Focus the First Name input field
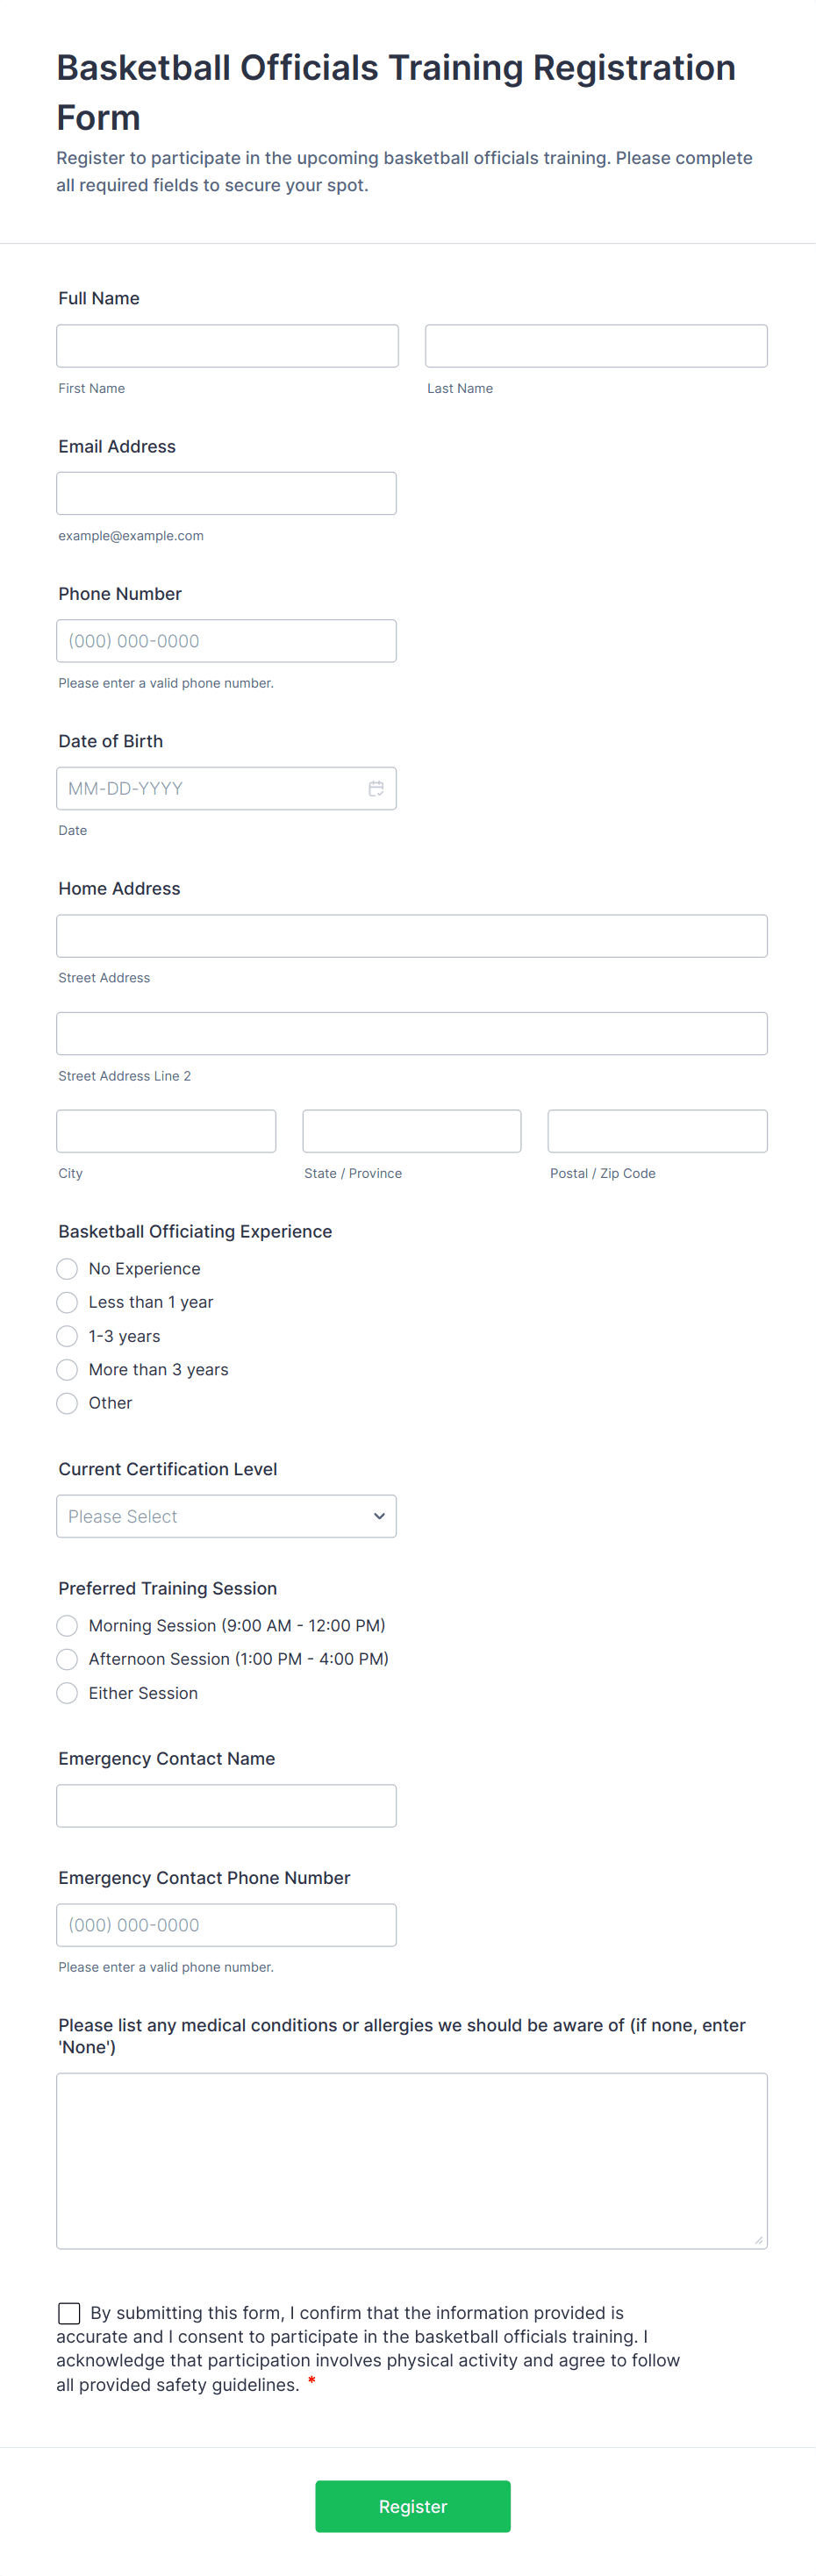This screenshot has width=816, height=2576. pyautogui.click(x=227, y=346)
